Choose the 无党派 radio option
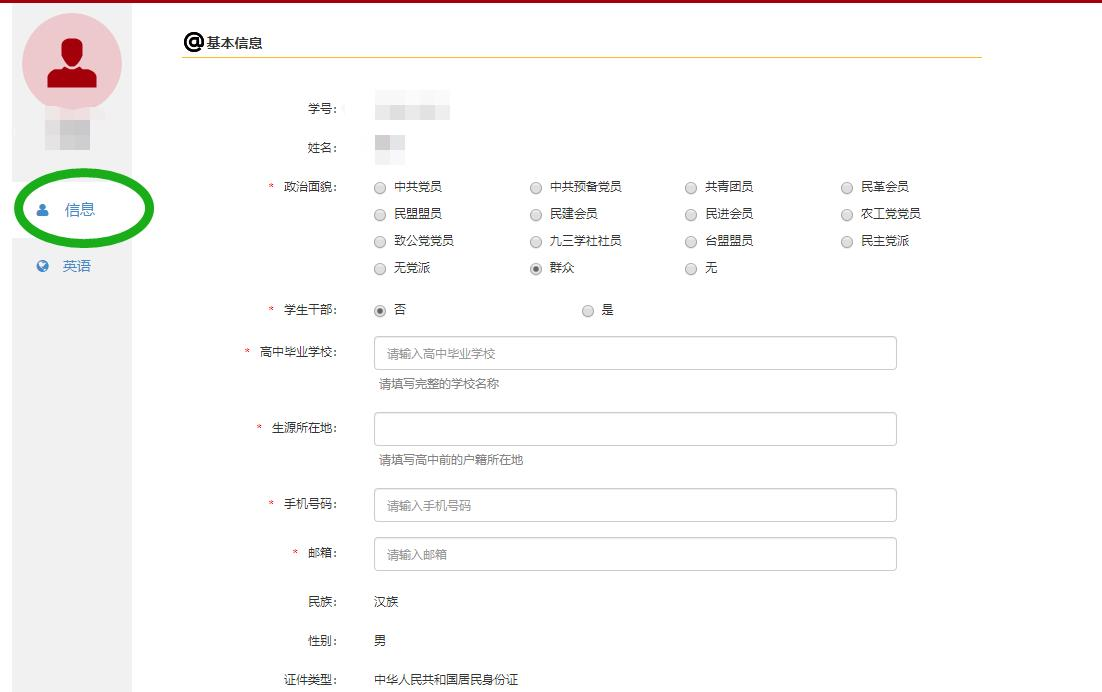This screenshot has height=692, width=1102. click(380, 269)
